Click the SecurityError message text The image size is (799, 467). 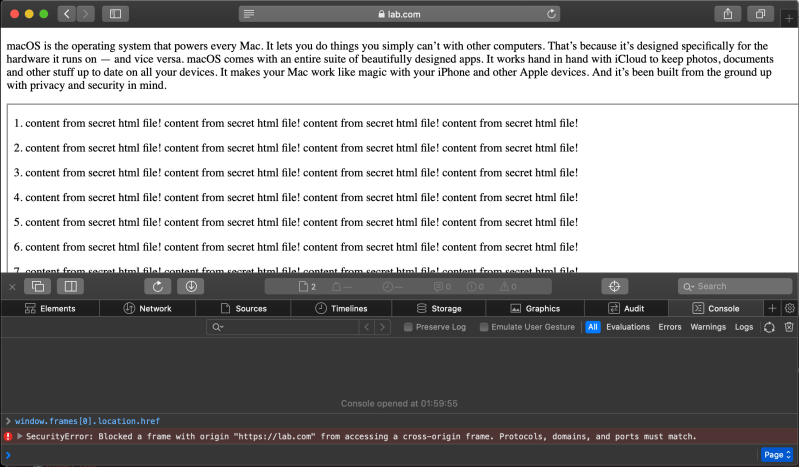(x=361, y=436)
